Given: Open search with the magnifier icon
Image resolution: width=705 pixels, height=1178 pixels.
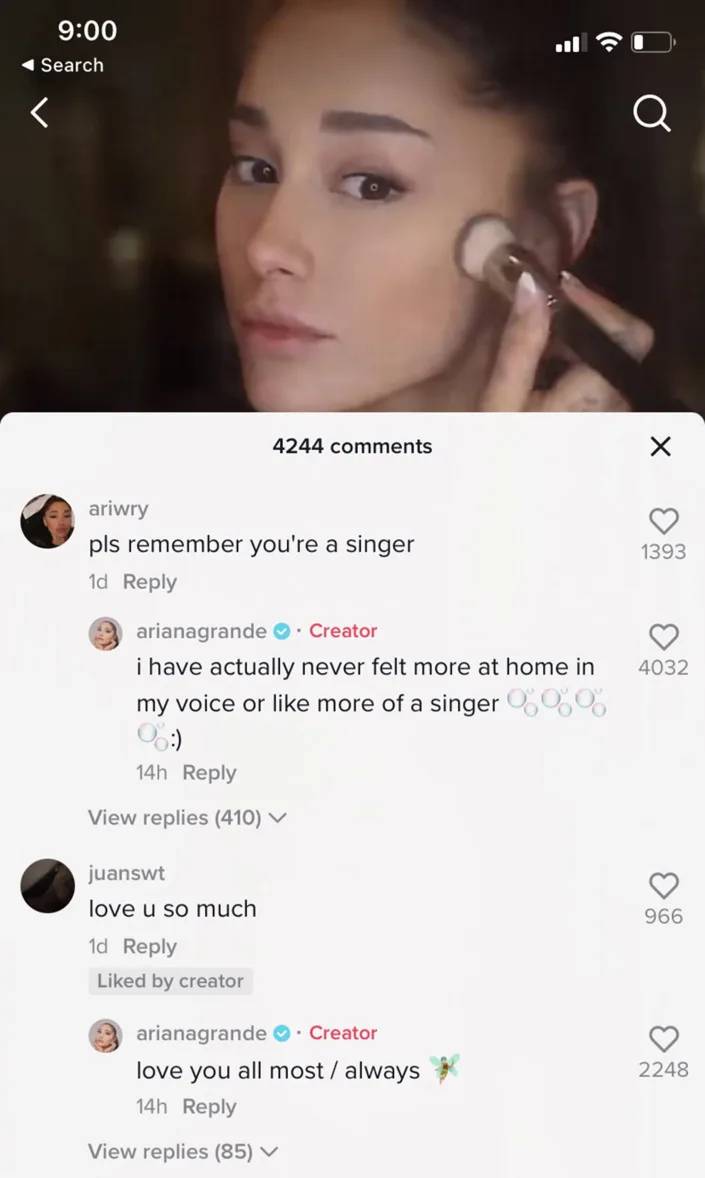Looking at the screenshot, I should [x=652, y=115].
